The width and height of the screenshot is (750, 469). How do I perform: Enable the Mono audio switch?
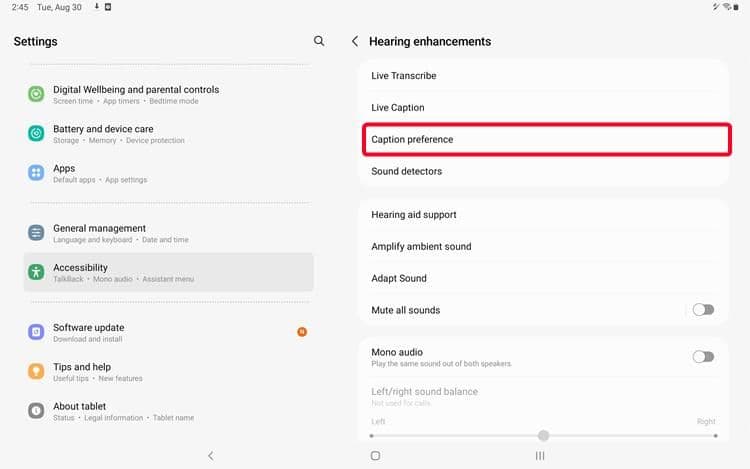tap(703, 356)
